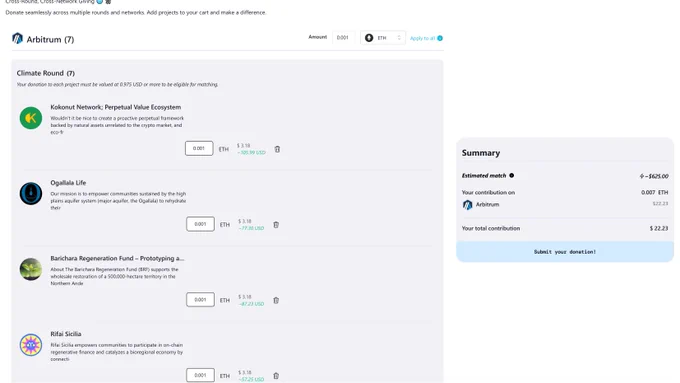Click the Apply to all link
The width and height of the screenshot is (680, 383).
click(x=422, y=38)
